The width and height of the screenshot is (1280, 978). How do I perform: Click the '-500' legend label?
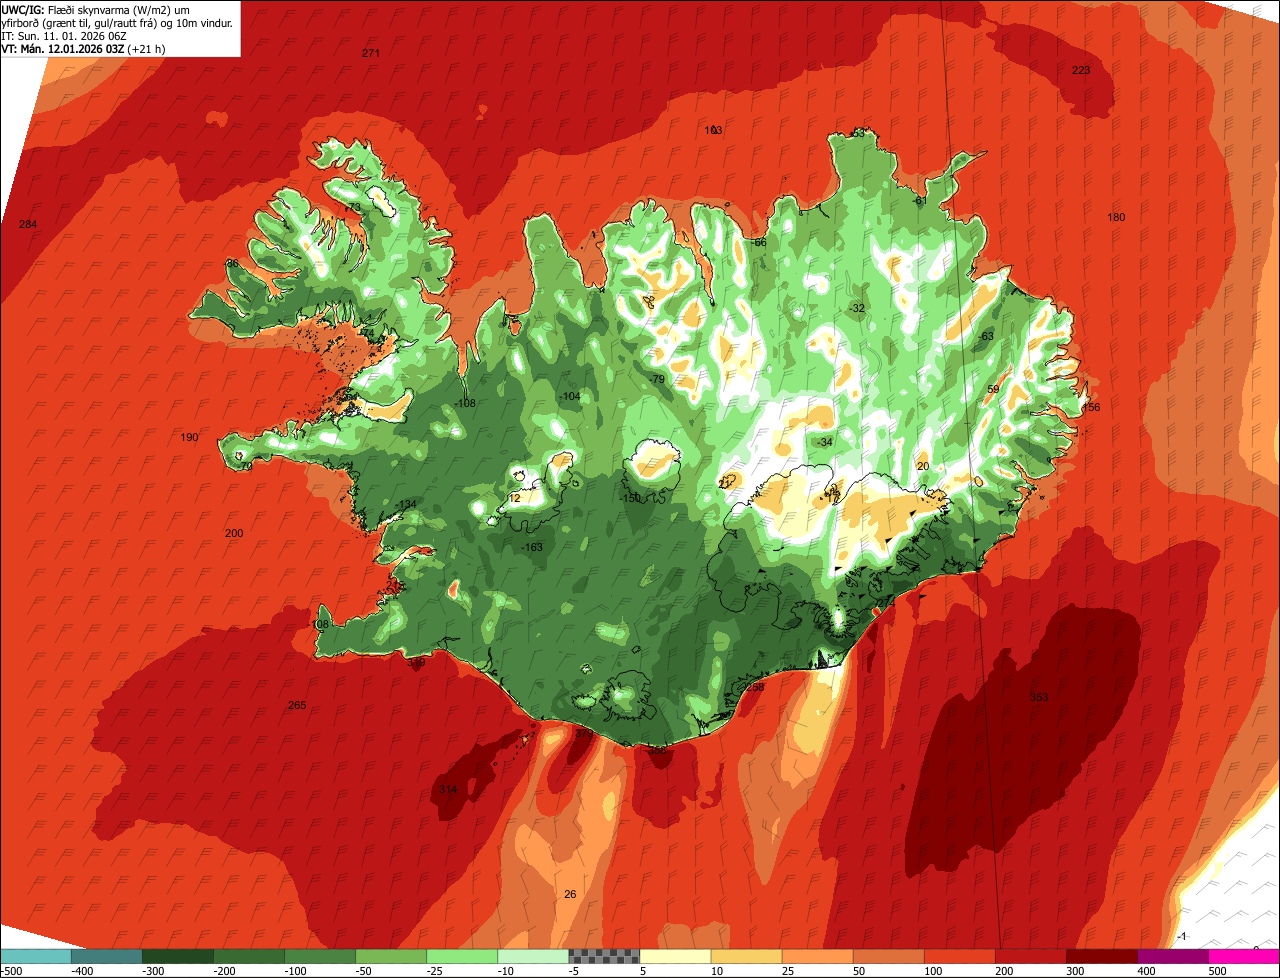[12, 971]
